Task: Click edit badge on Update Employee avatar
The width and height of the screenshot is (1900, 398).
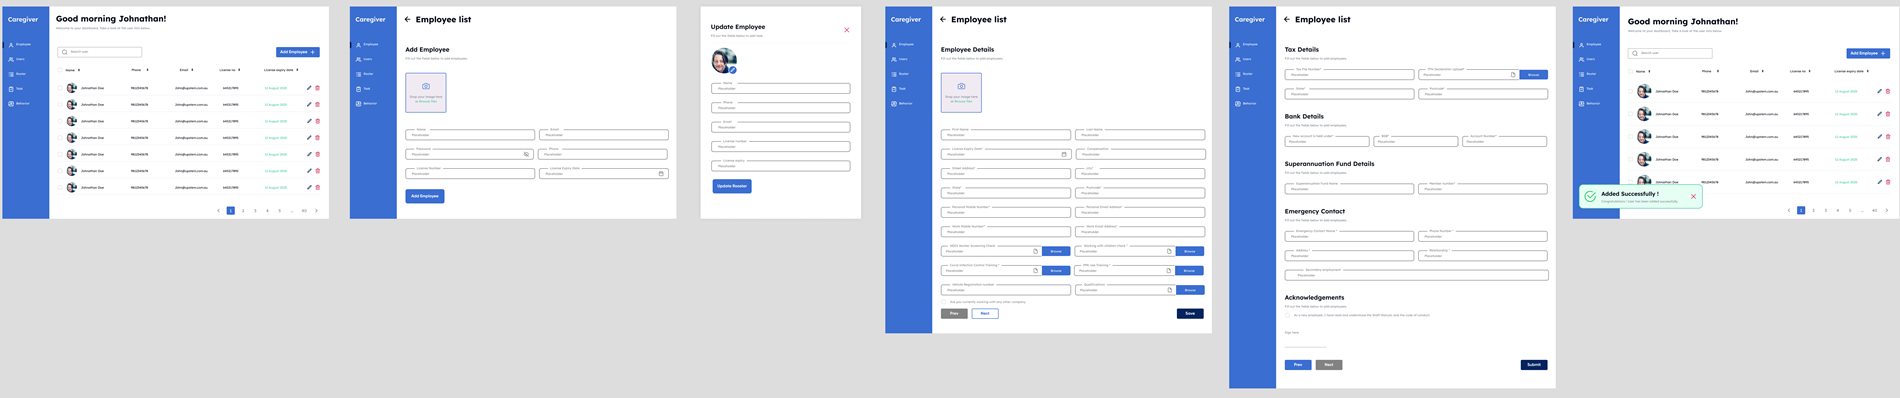Action: point(732,70)
